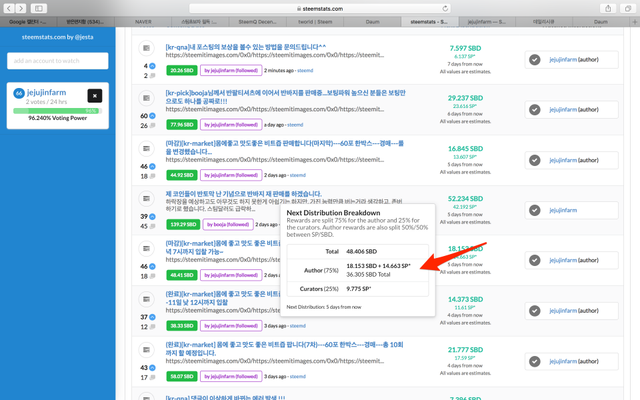The width and height of the screenshot is (640, 400).
Task: Switch to the first Daum tab
Action: [x=372, y=22]
